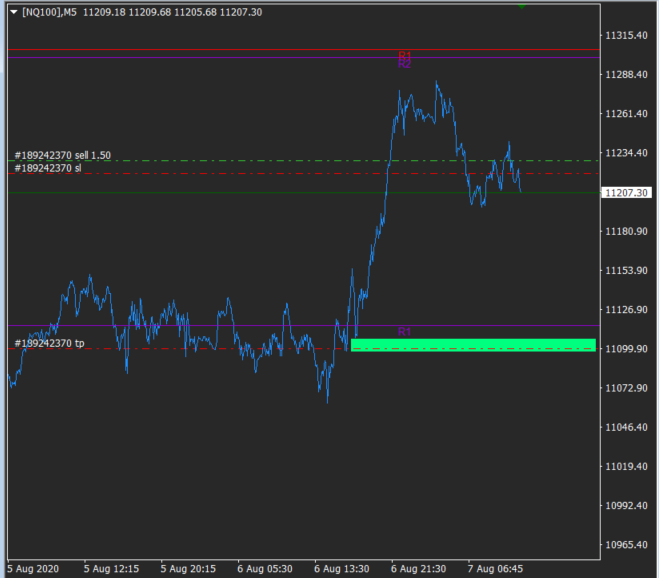Click the 11261.40 price scale label
This screenshot has height=578, width=659.
(x=626, y=113)
